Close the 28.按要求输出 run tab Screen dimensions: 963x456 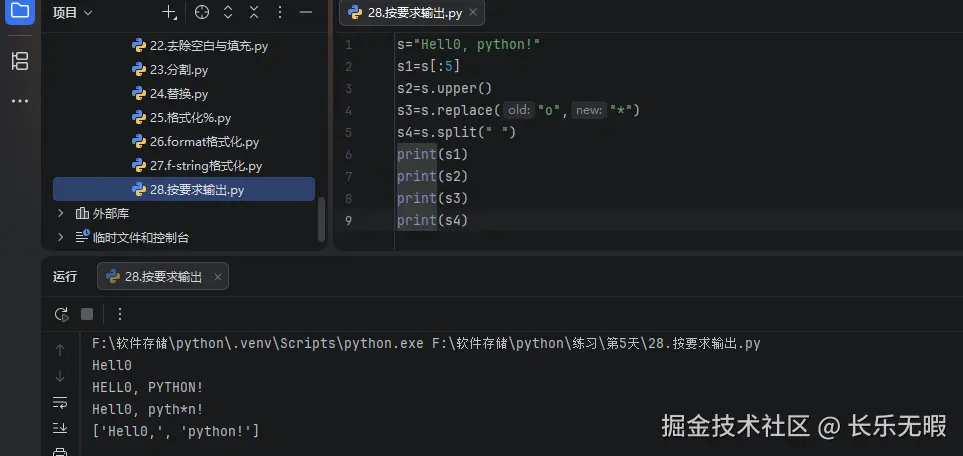coord(217,277)
